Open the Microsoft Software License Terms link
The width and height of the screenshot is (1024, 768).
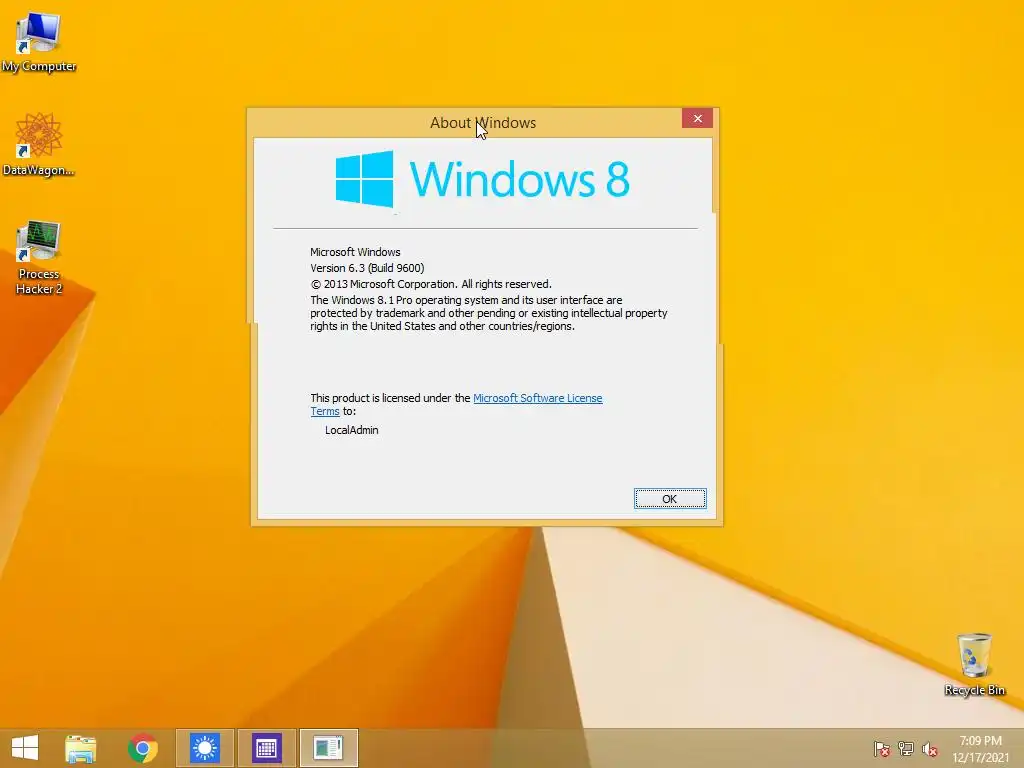pyautogui.click(x=537, y=398)
